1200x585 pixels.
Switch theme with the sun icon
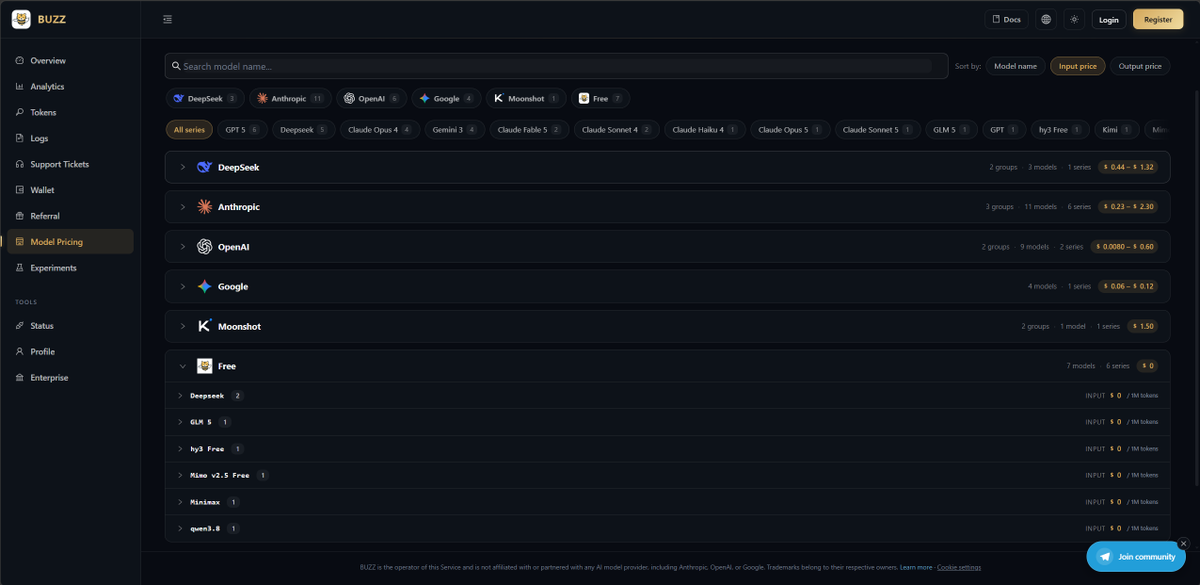1074,19
